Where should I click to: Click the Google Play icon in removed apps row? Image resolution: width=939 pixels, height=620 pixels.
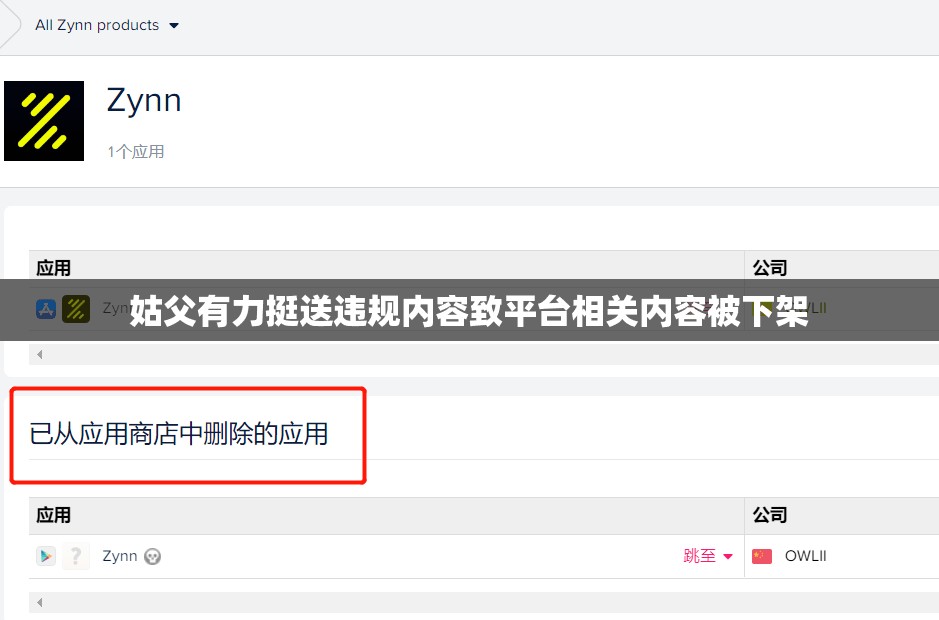(46, 557)
